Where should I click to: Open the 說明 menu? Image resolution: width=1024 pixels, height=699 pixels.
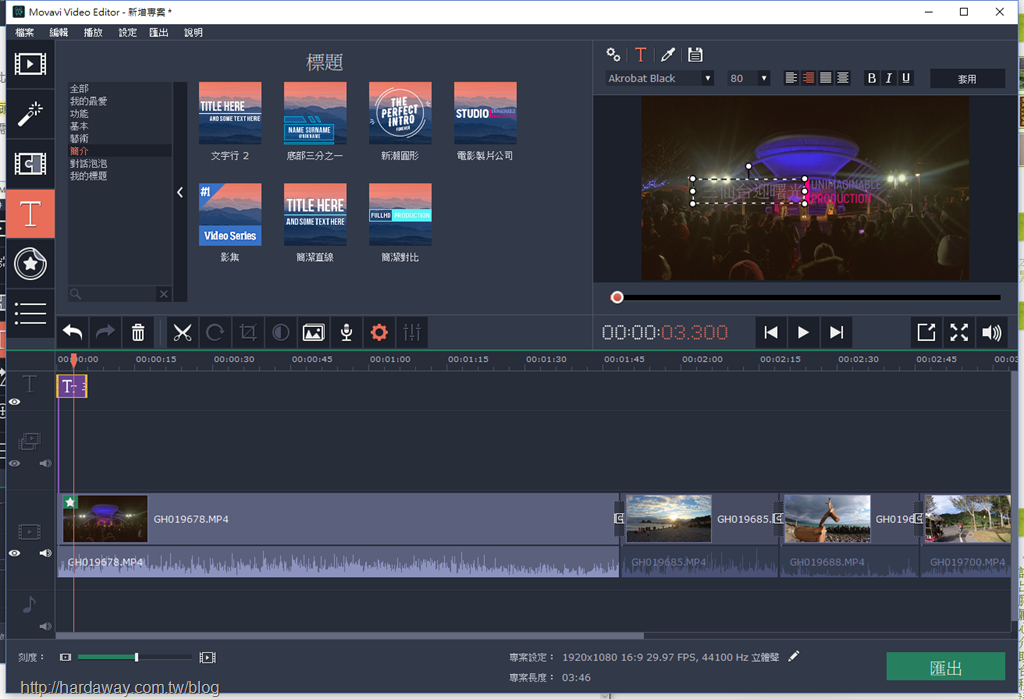tap(193, 32)
